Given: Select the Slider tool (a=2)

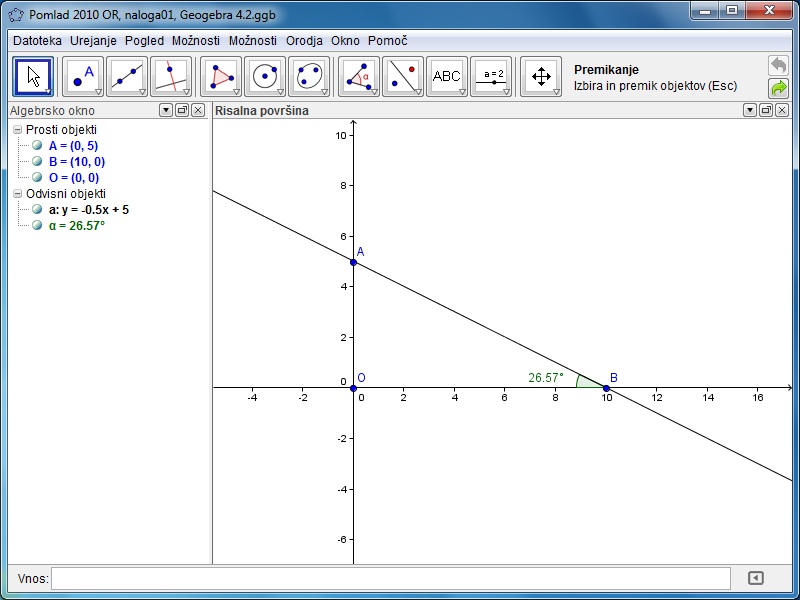Looking at the screenshot, I should tap(491, 76).
